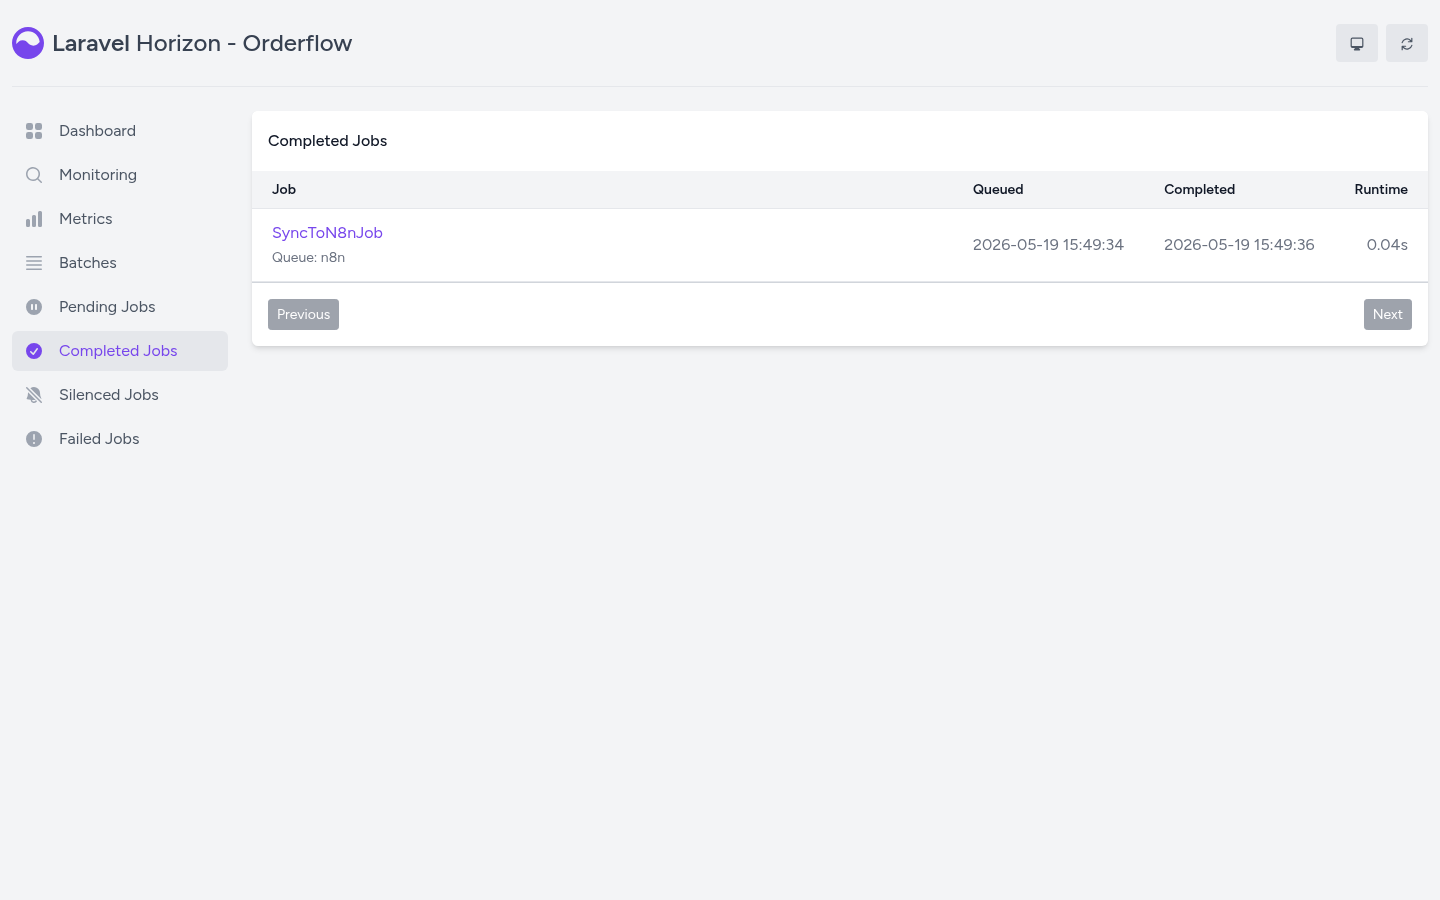1440x900 pixels.
Task: Click the Dashboard grid icon
Action: [x=34, y=131]
